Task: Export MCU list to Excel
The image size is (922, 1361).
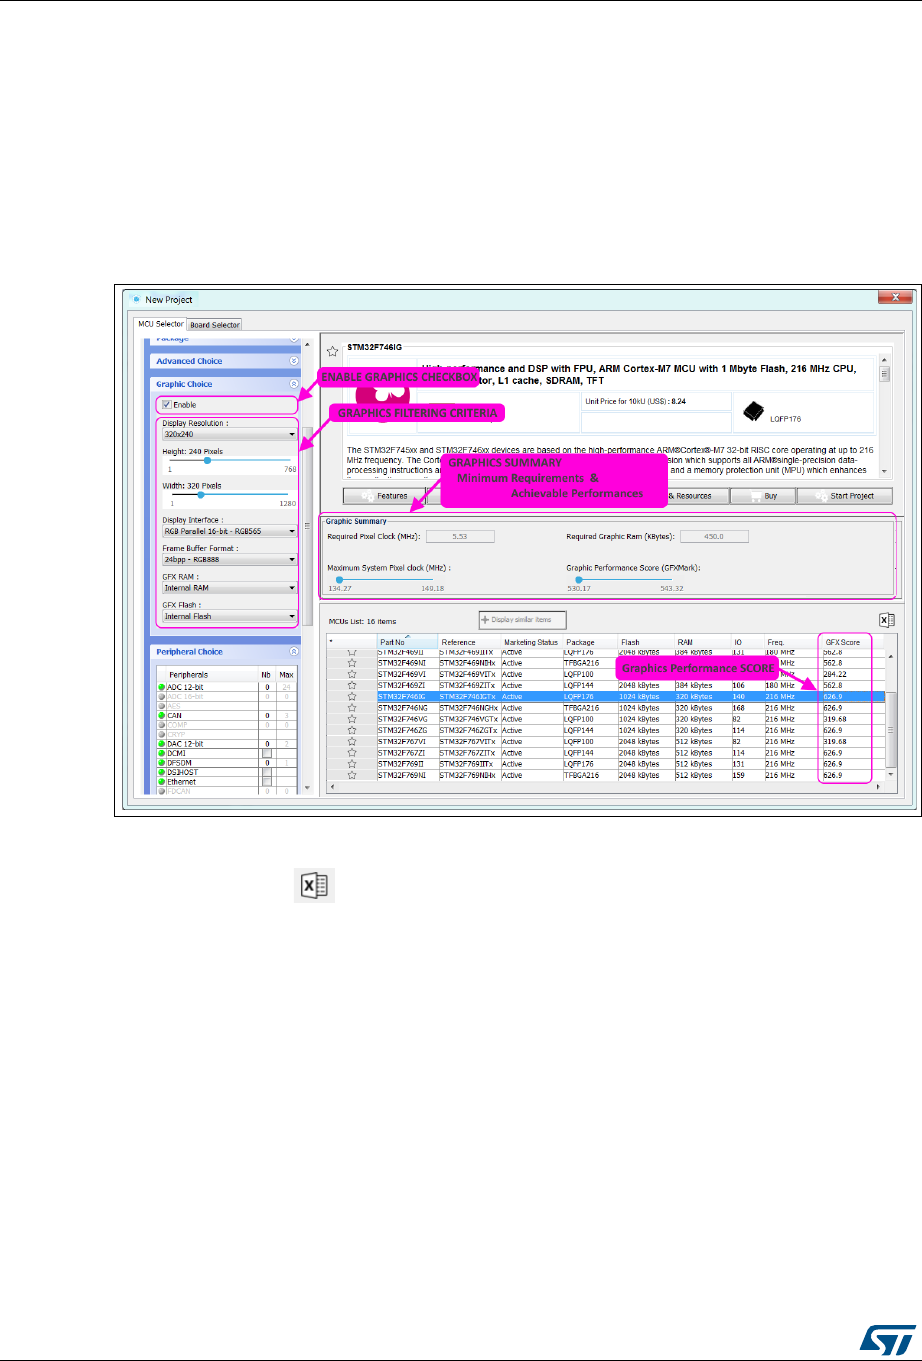Action: (885, 619)
